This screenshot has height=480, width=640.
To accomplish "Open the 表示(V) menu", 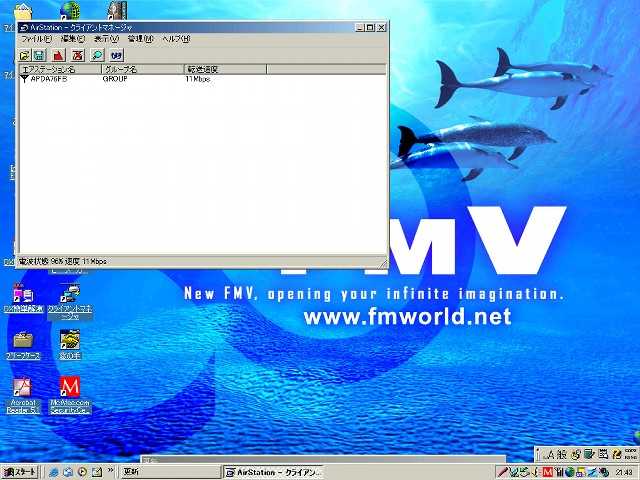I will [x=106, y=39].
